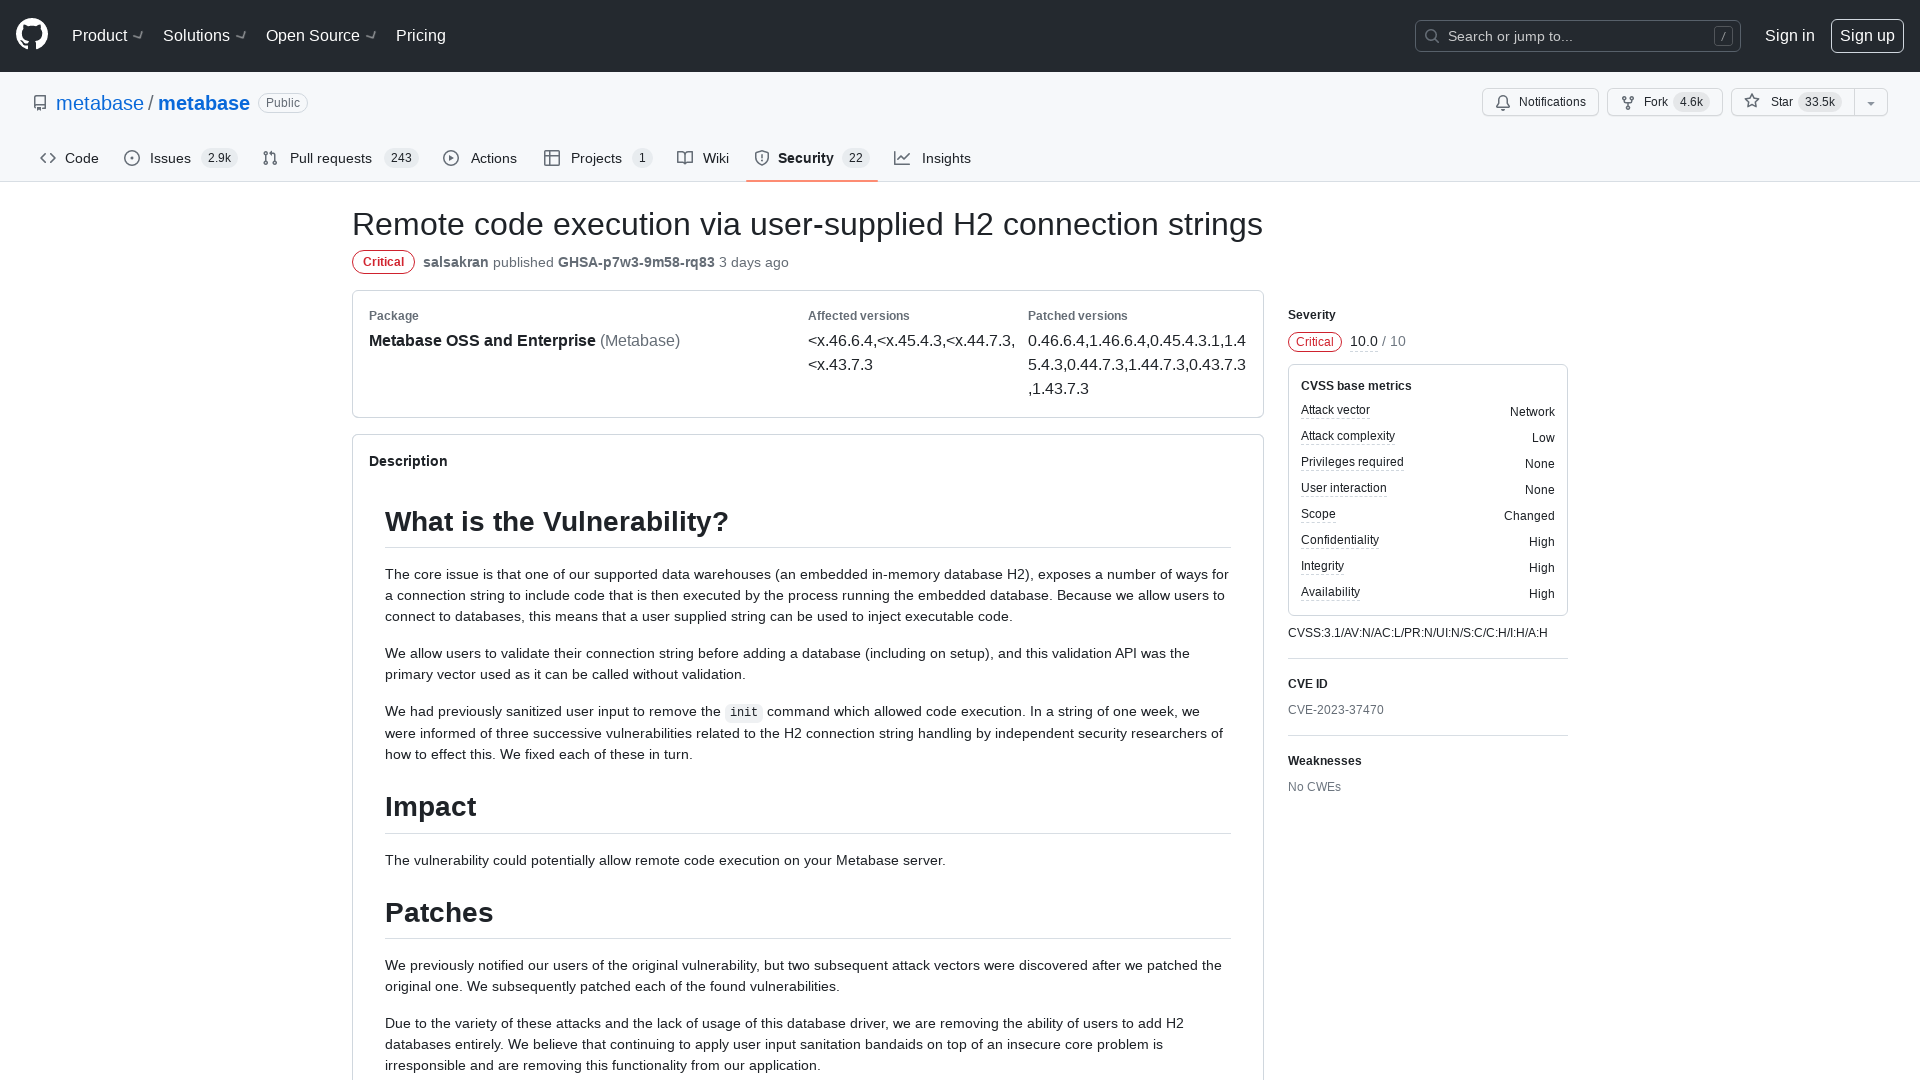Viewport: 1920px width, 1080px height.
Task: Click the Sign up button
Action: [1867, 36]
